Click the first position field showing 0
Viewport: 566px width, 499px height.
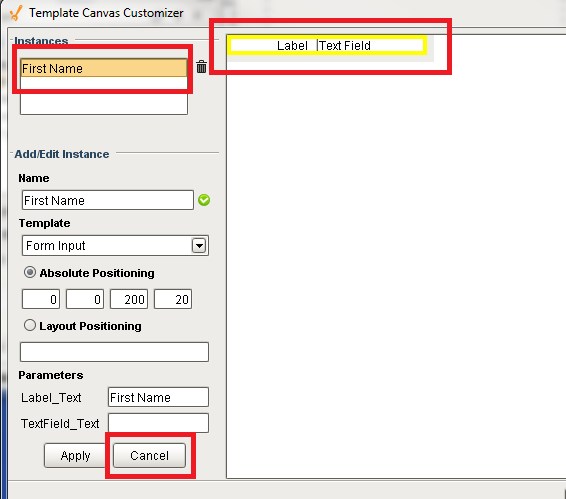(41, 299)
